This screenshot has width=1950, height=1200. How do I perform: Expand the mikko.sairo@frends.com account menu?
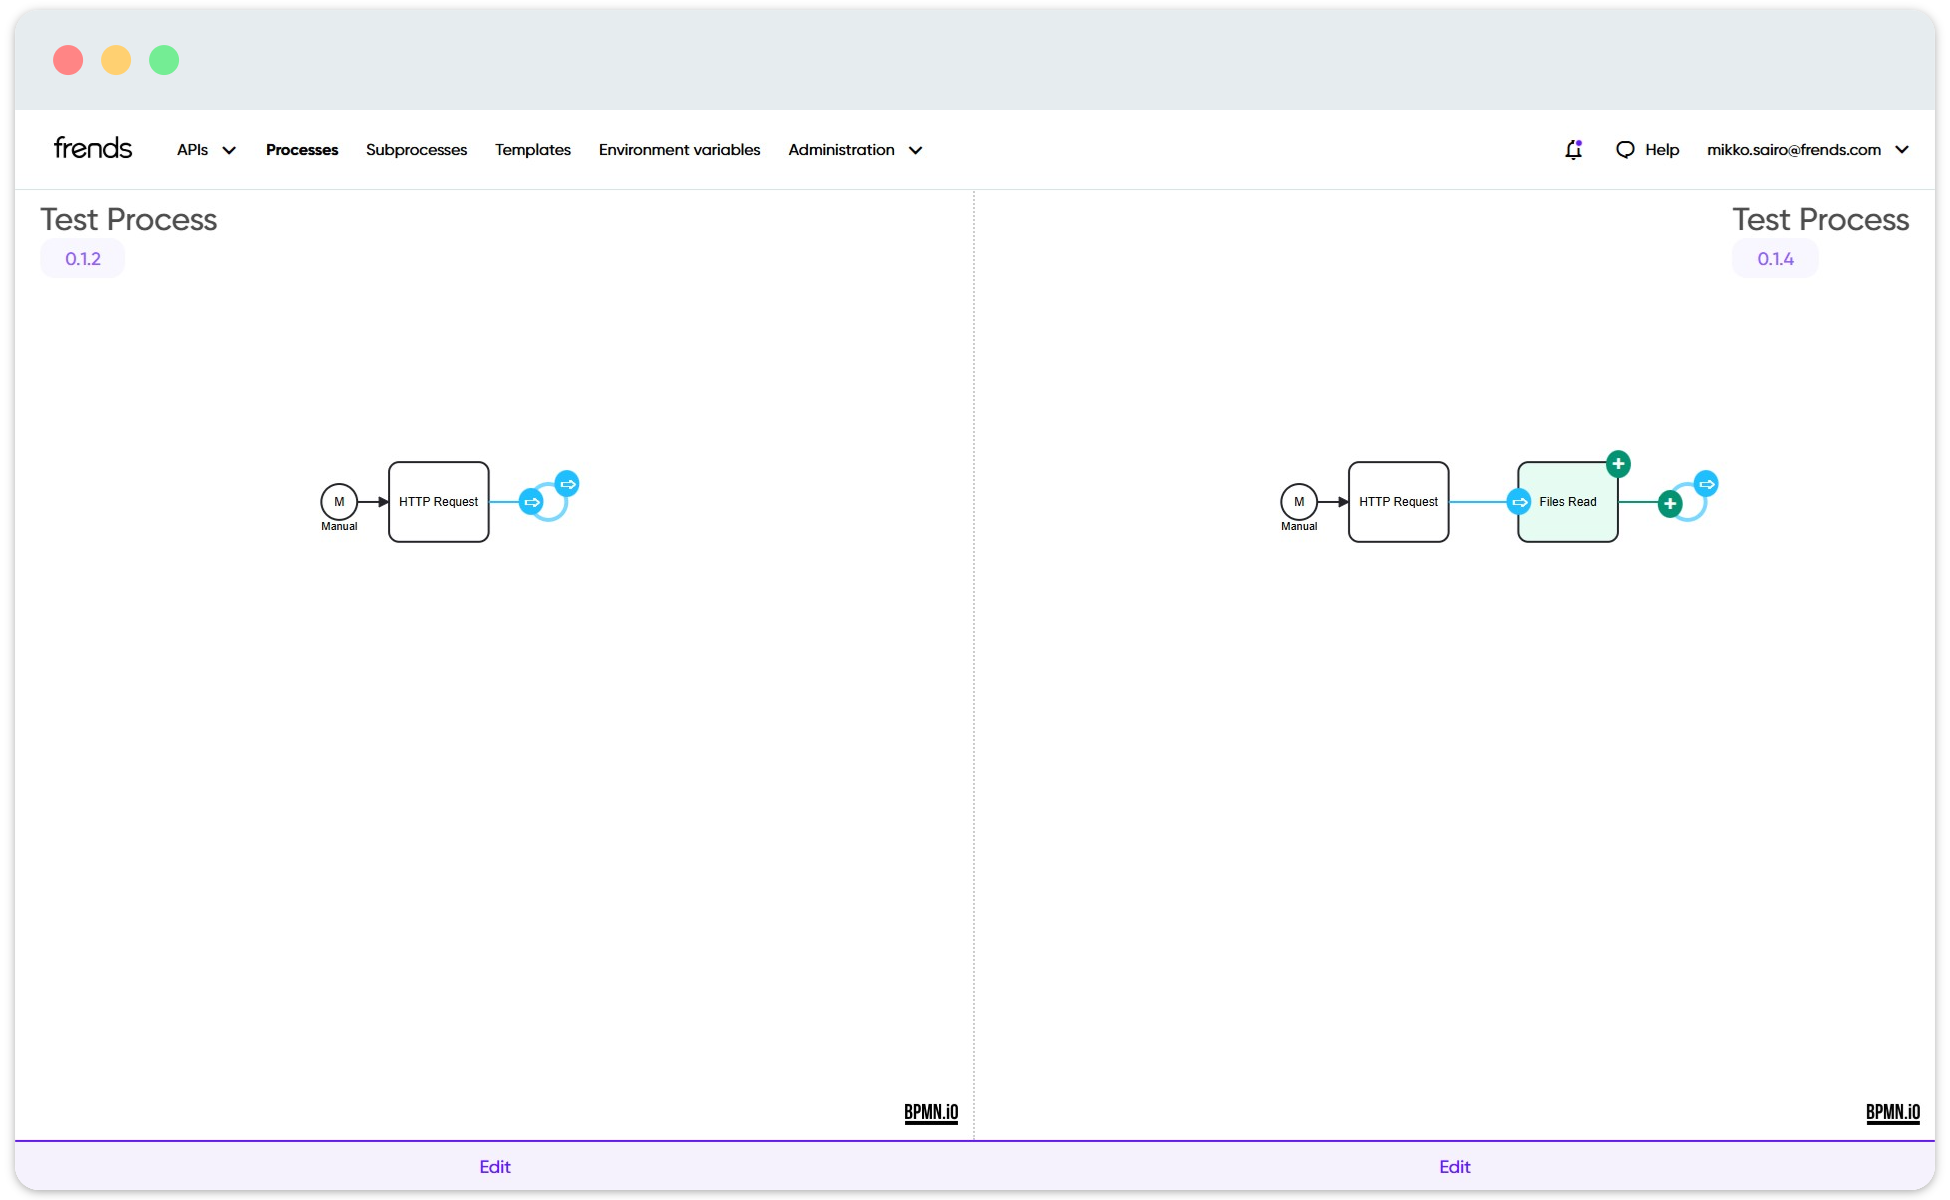pos(1808,149)
